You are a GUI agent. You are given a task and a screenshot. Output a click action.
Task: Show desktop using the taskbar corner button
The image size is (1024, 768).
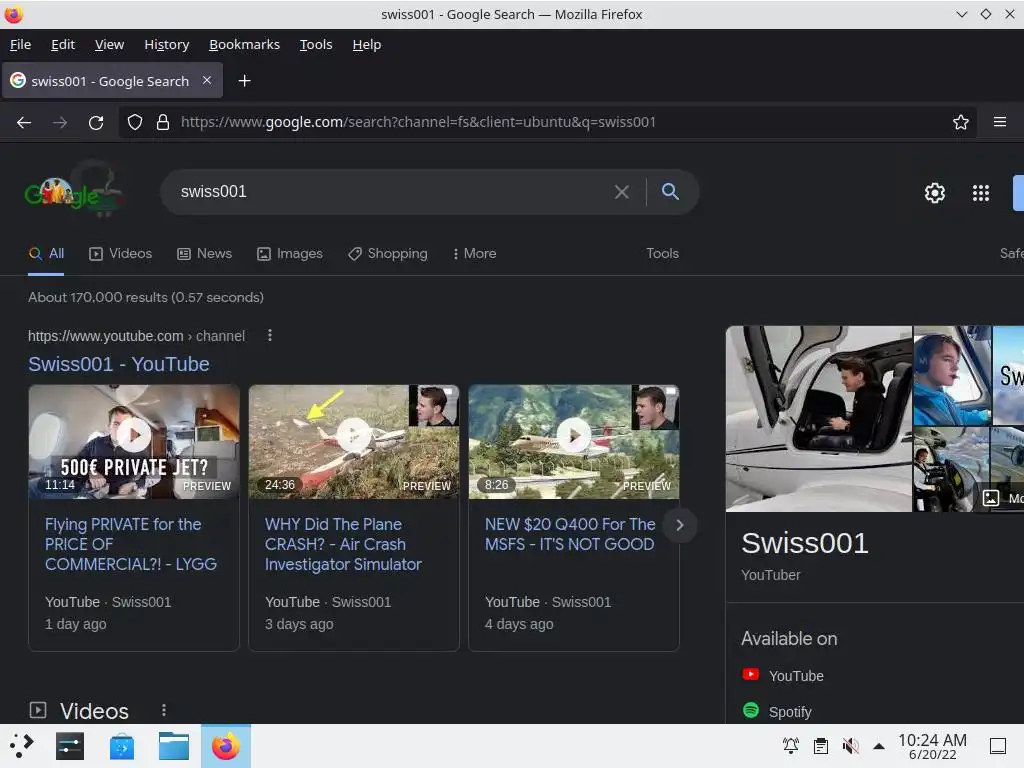click(998, 746)
